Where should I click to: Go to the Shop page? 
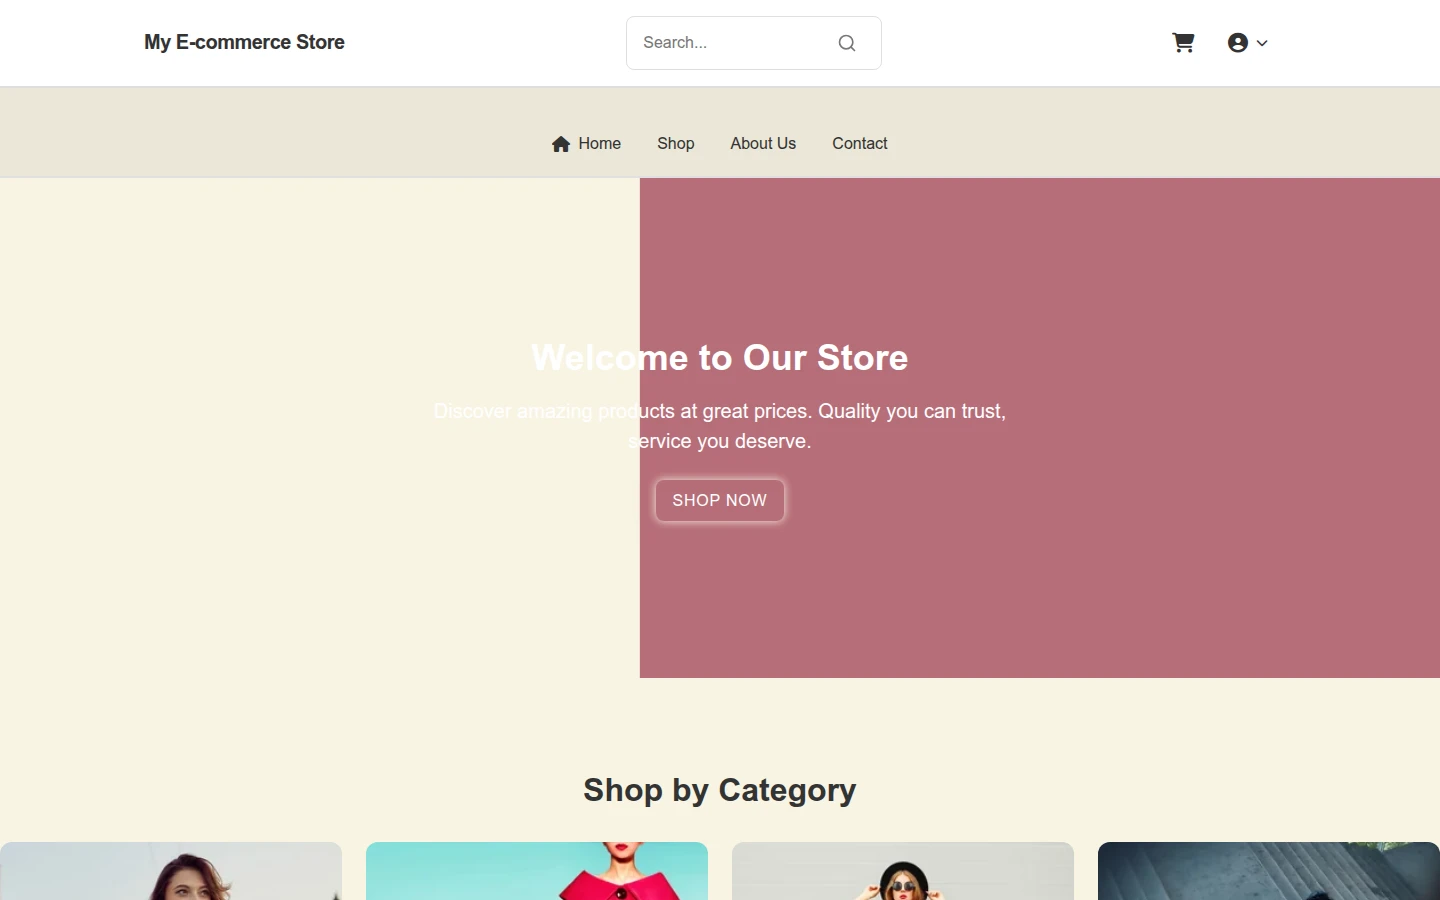(676, 144)
